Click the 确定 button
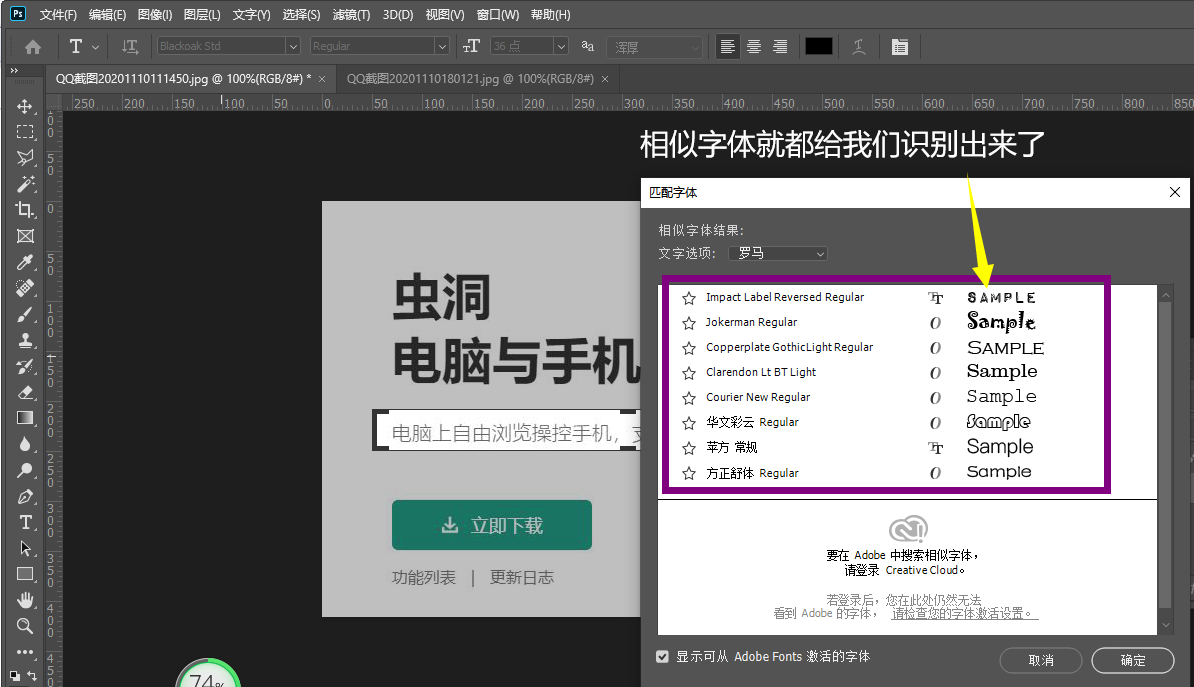Image resolution: width=1194 pixels, height=687 pixels. [1133, 660]
